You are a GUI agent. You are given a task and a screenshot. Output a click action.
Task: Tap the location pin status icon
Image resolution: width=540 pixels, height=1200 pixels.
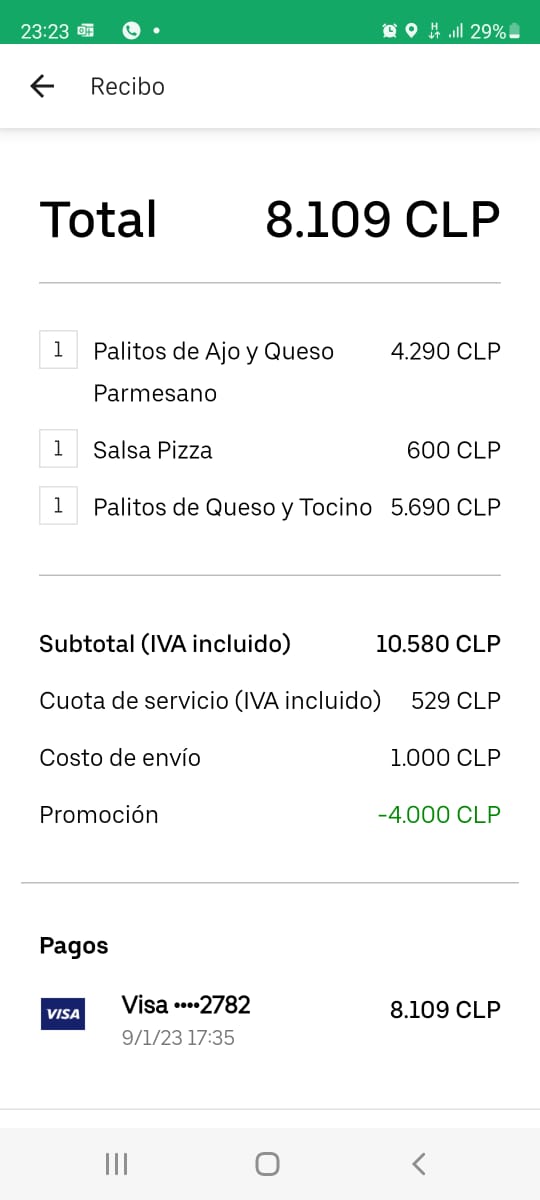coord(411,31)
